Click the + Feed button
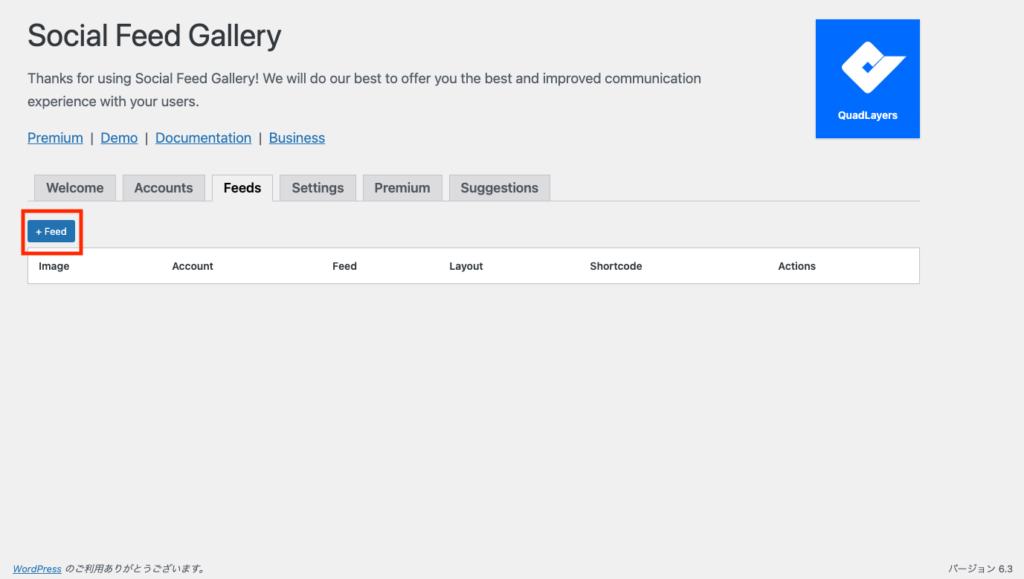Image resolution: width=1024 pixels, height=579 pixels. coord(51,231)
